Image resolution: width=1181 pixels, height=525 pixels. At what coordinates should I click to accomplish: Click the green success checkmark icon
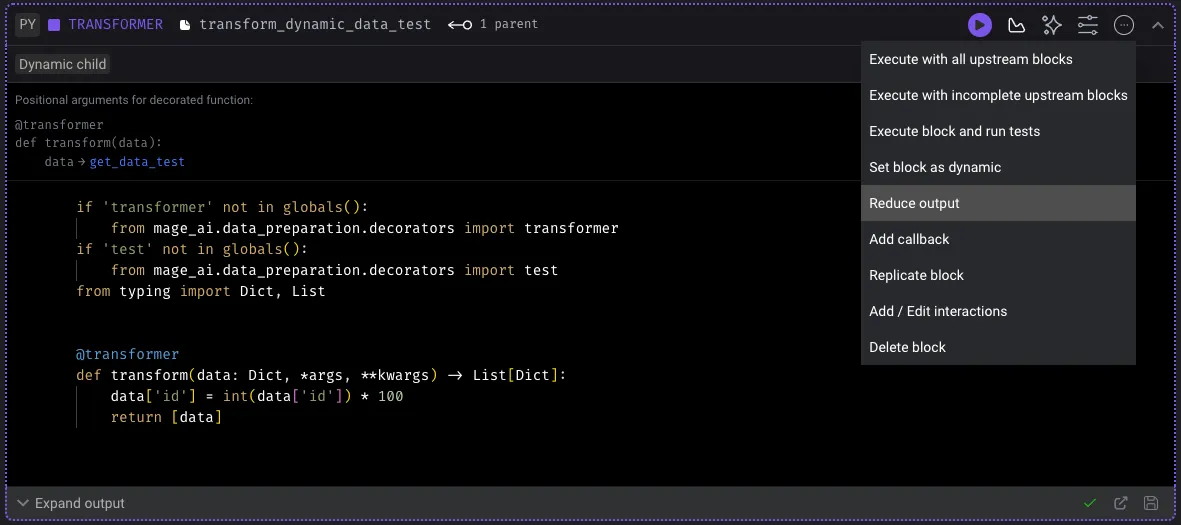point(1089,503)
